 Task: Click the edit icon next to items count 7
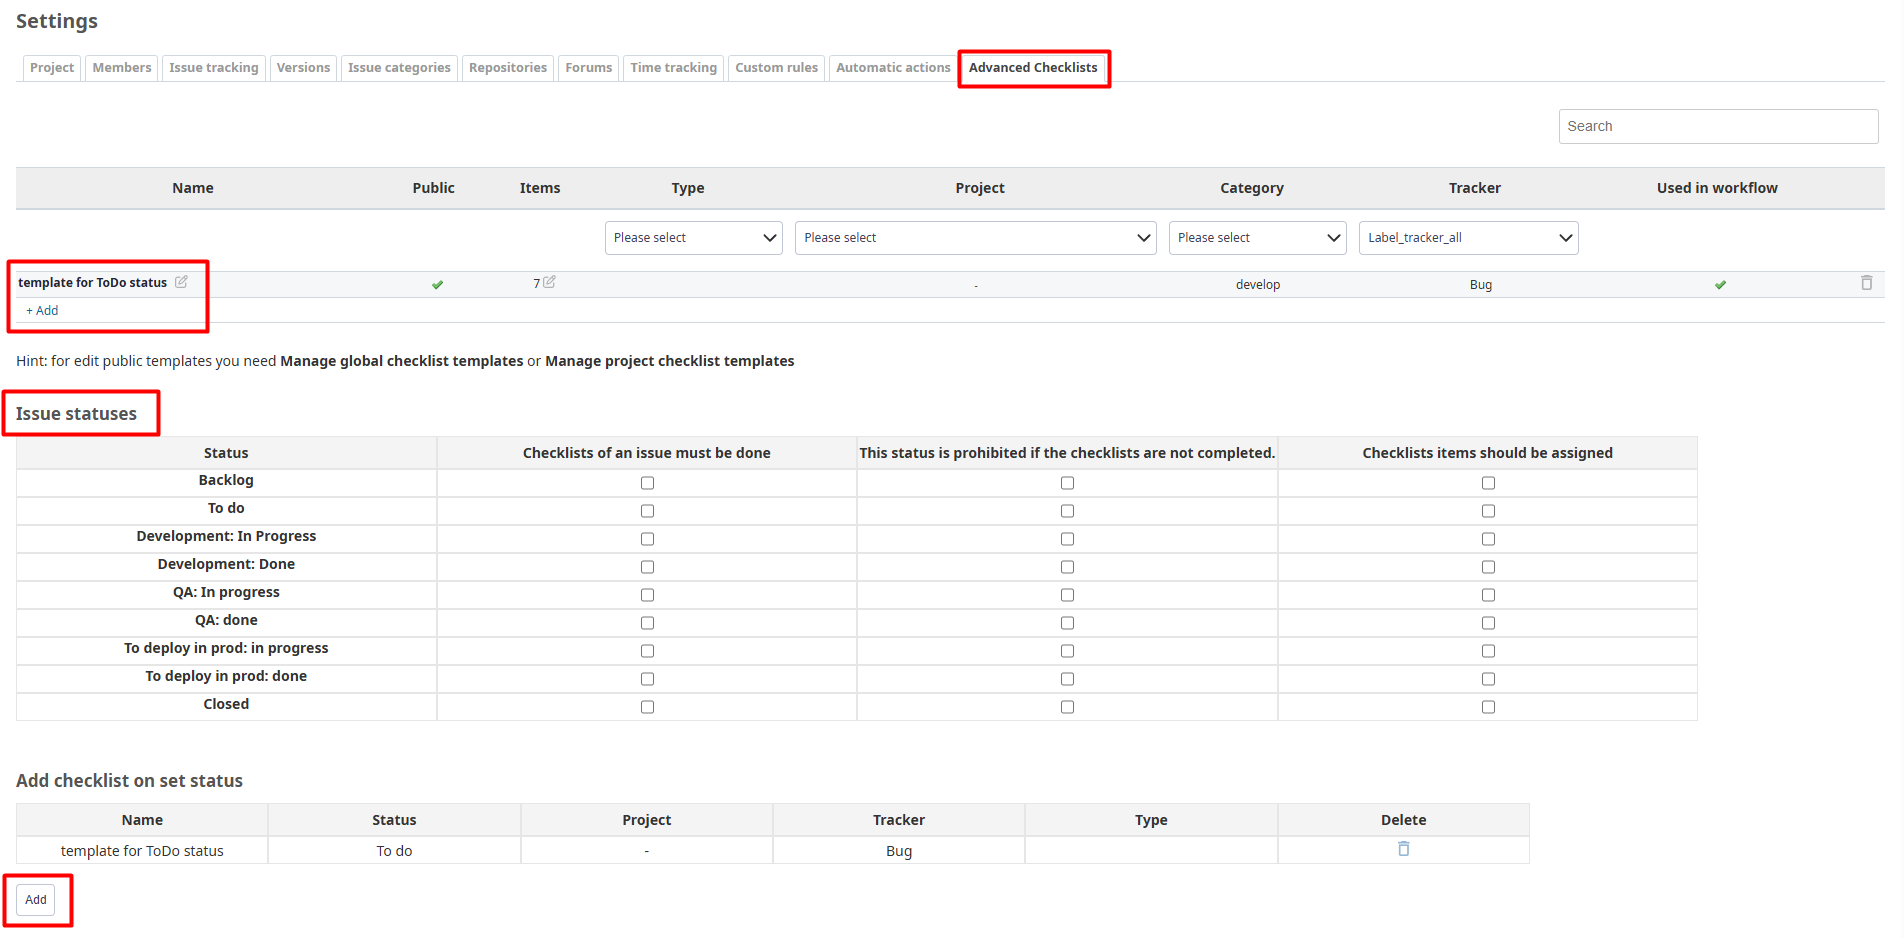pos(549,282)
